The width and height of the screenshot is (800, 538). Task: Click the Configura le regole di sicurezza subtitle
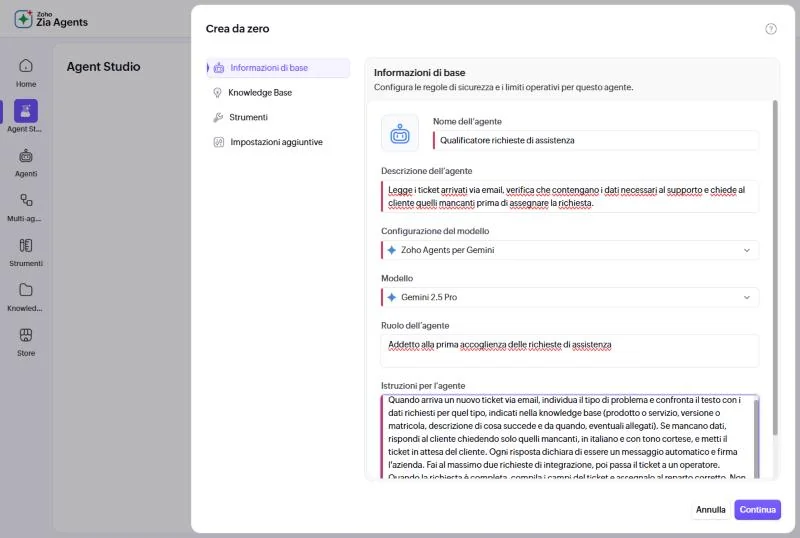(x=504, y=87)
